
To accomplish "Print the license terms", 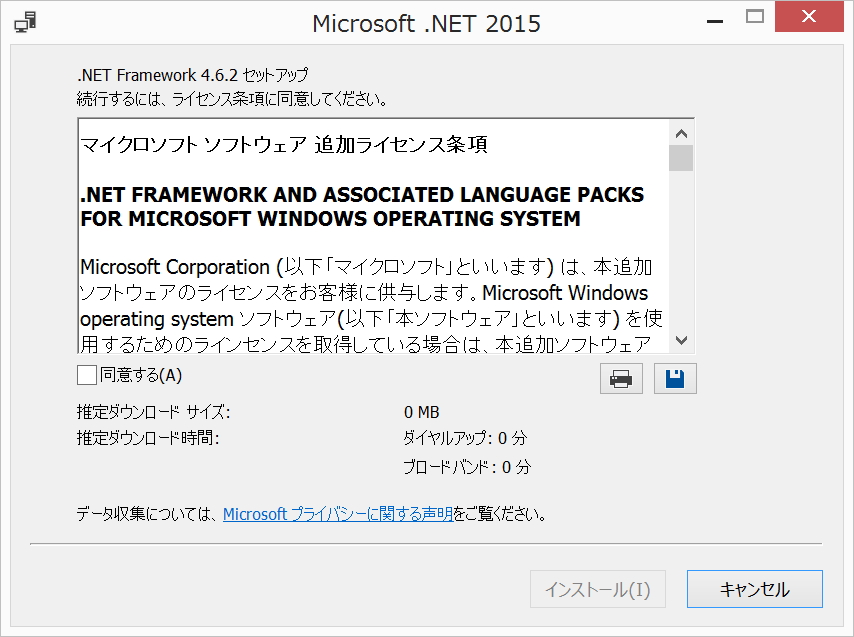I will pyautogui.click(x=621, y=378).
